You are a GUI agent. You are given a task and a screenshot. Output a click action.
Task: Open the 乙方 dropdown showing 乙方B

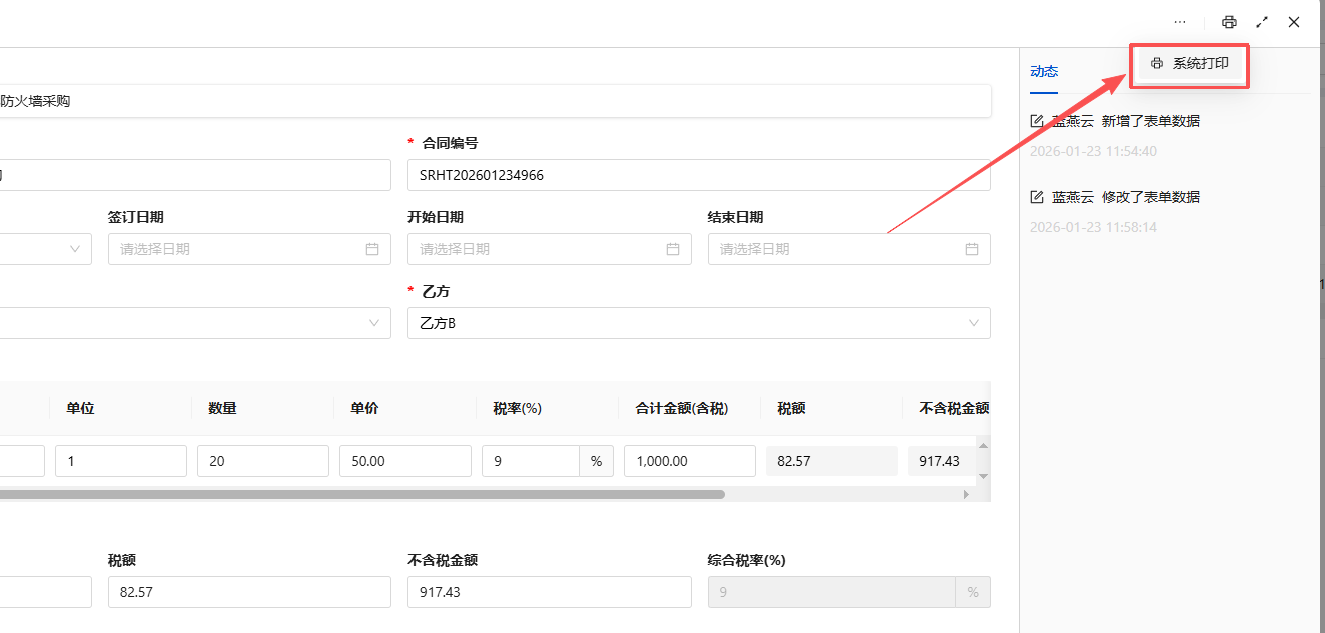973,322
